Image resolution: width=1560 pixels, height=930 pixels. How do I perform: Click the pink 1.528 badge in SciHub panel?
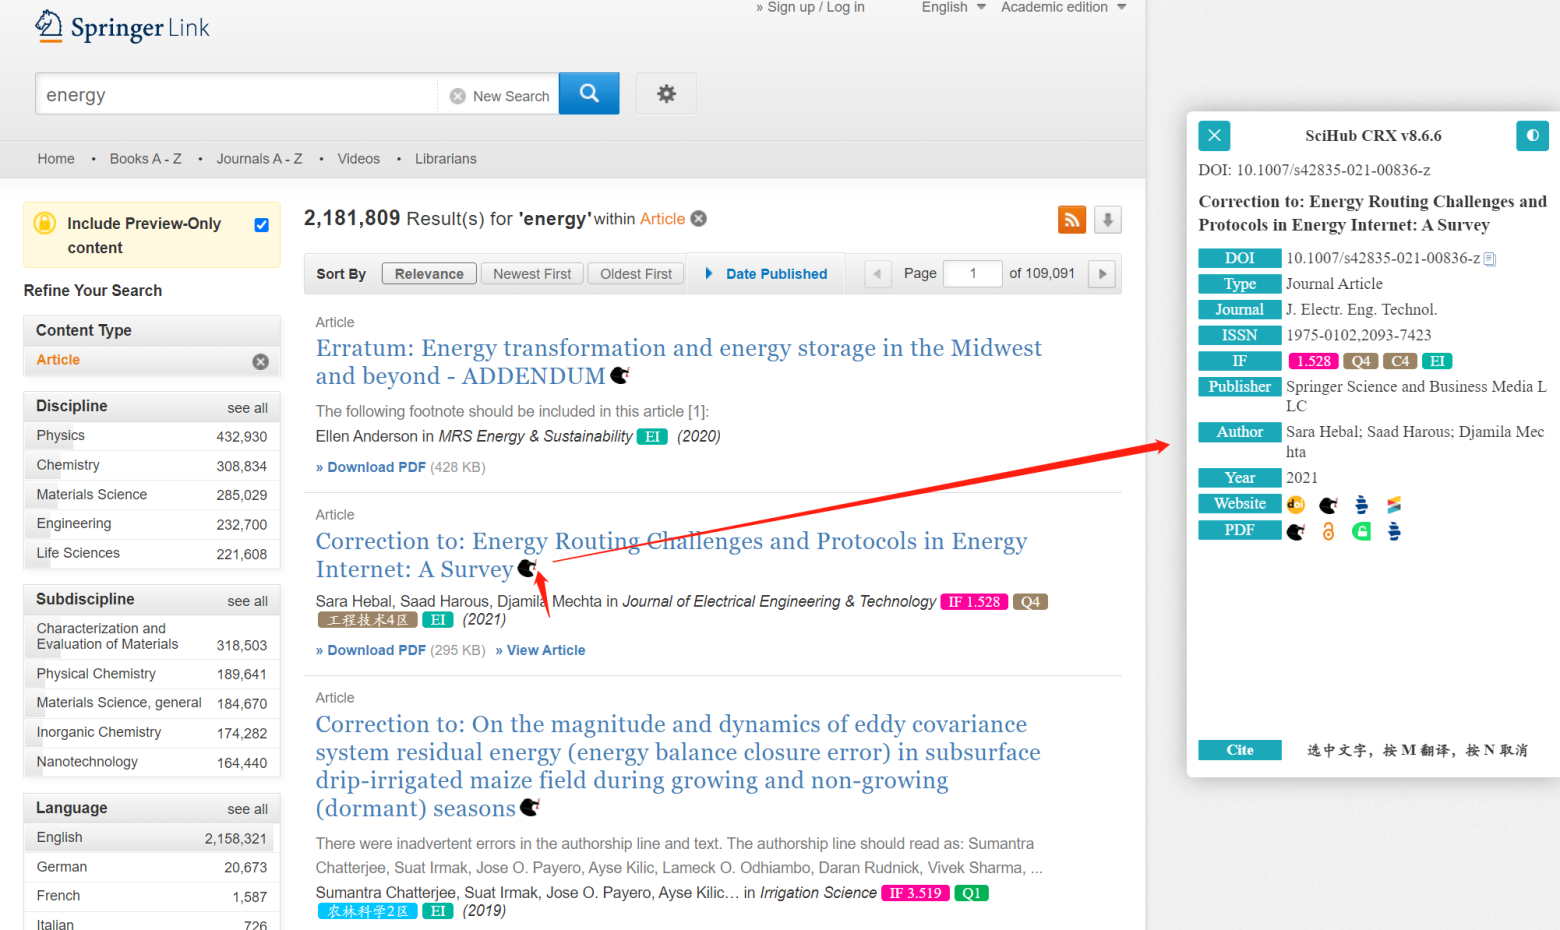[x=1314, y=361]
